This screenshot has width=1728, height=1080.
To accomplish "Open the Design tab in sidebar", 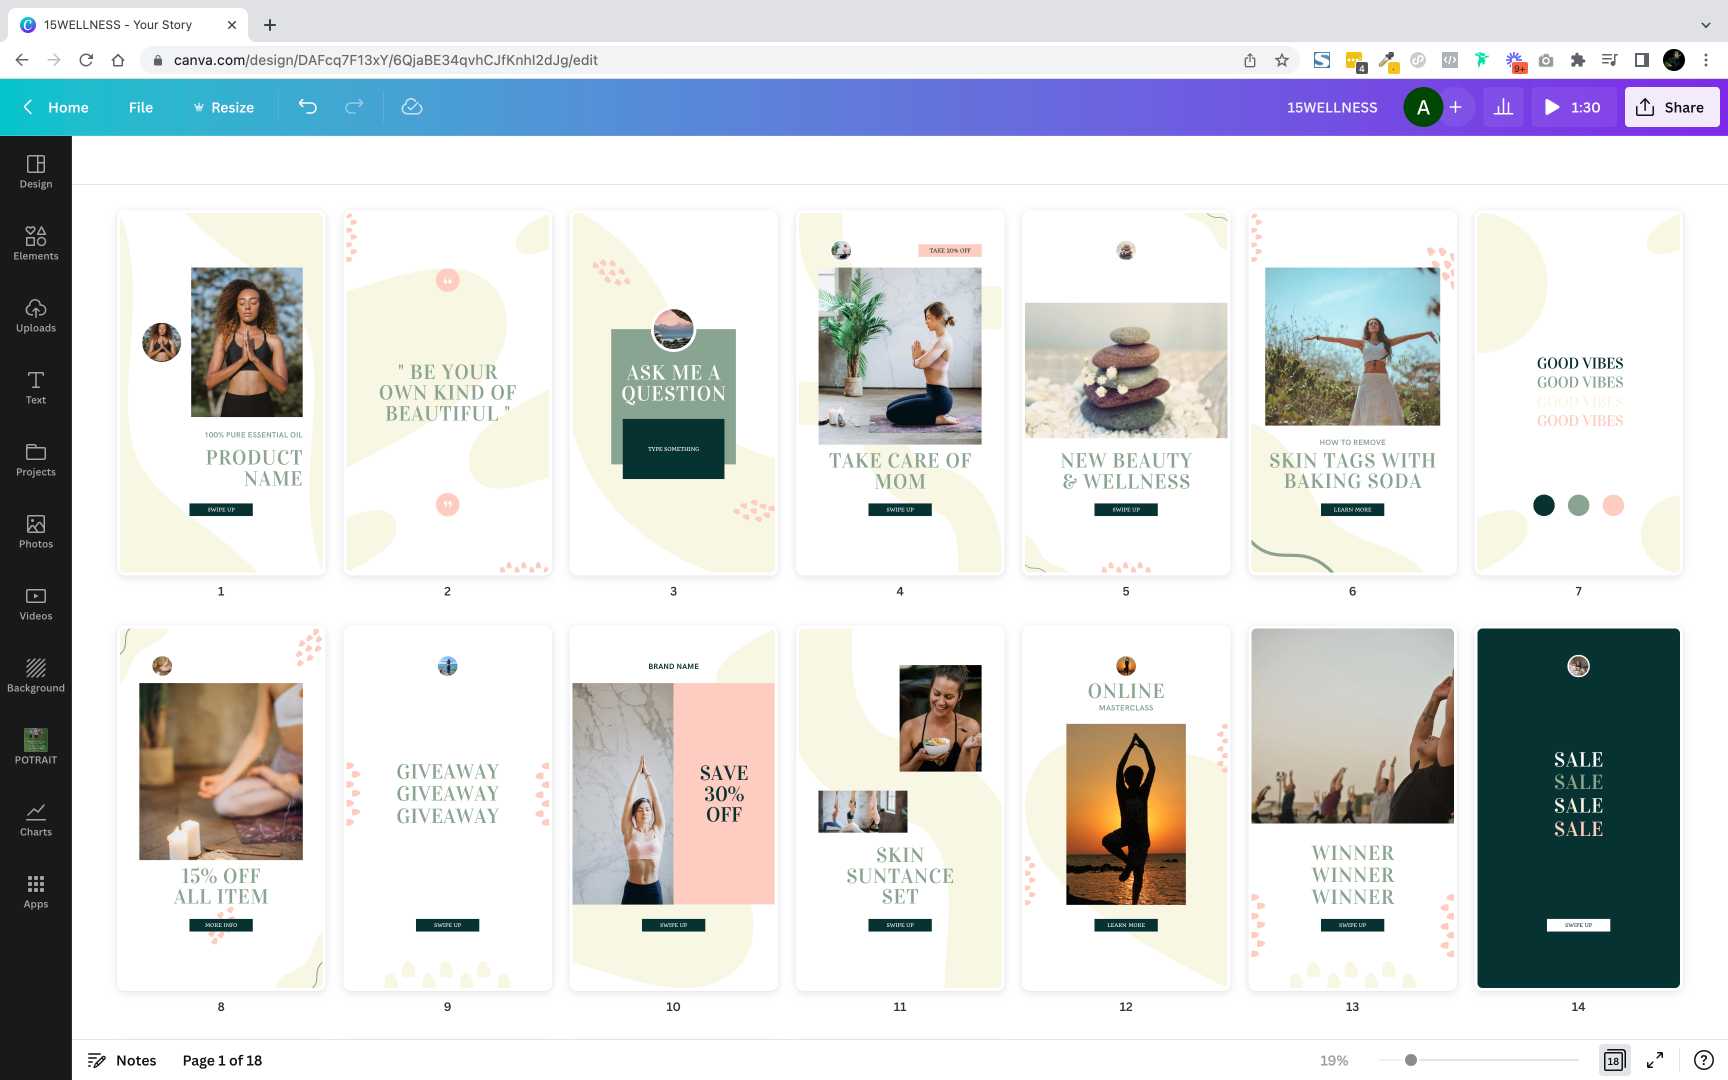I will pyautogui.click(x=36, y=171).
